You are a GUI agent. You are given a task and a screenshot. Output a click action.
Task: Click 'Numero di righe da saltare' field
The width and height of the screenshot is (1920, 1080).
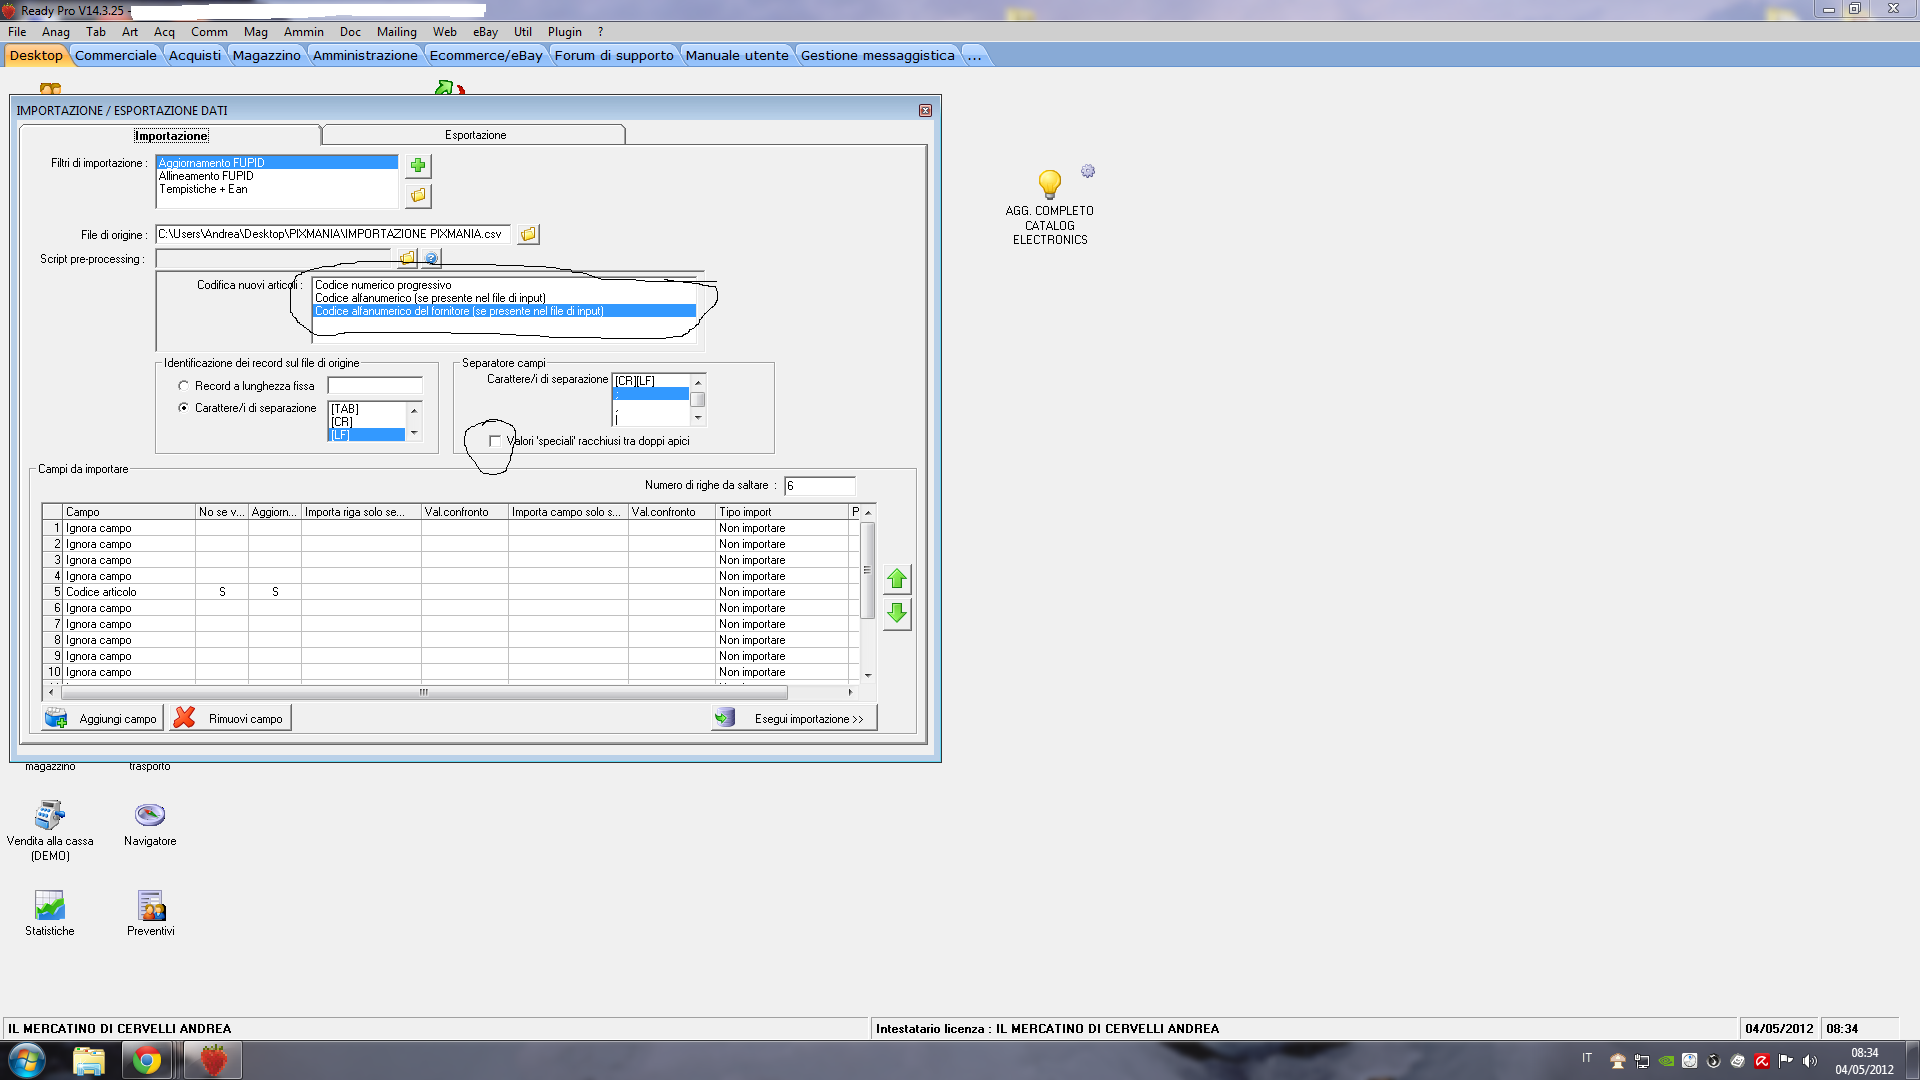coord(819,486)
